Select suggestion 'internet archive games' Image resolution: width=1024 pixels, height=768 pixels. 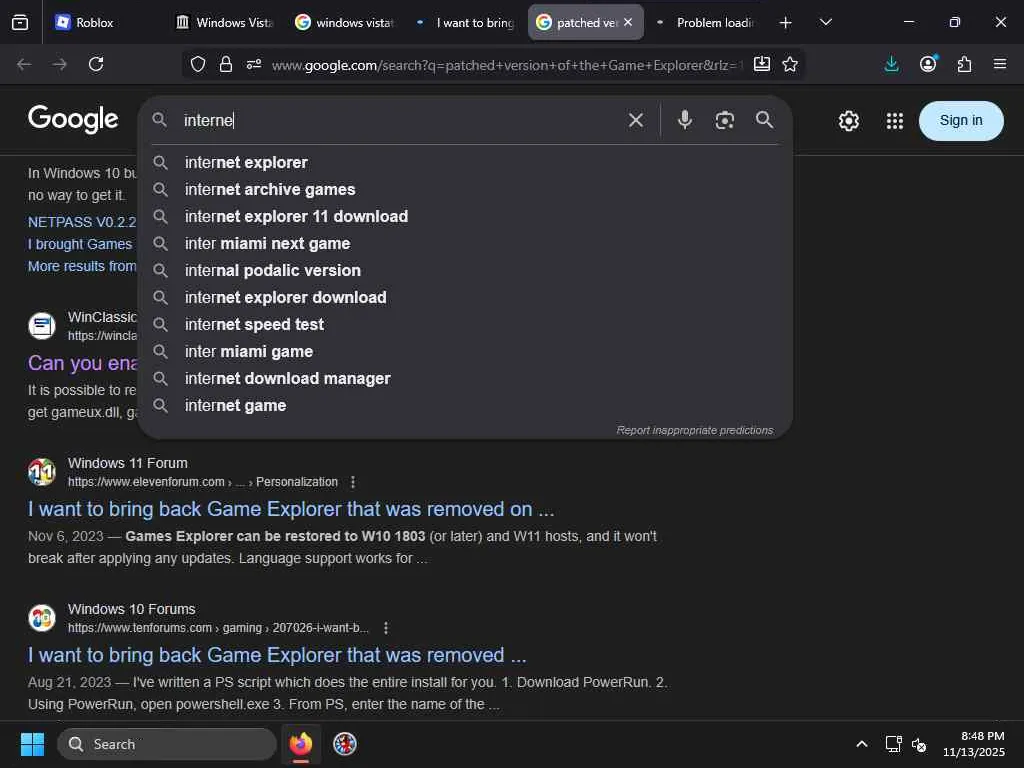(465, 189)
